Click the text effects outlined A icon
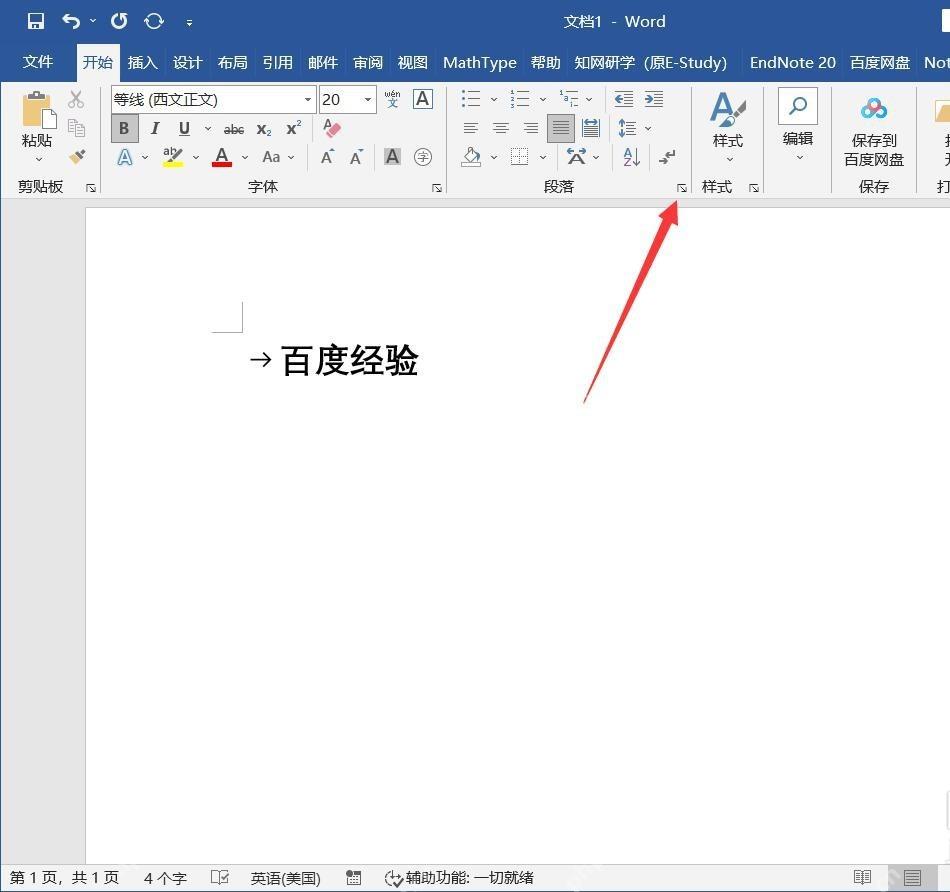This screenshot has width=950, height=892. [124, 157]
